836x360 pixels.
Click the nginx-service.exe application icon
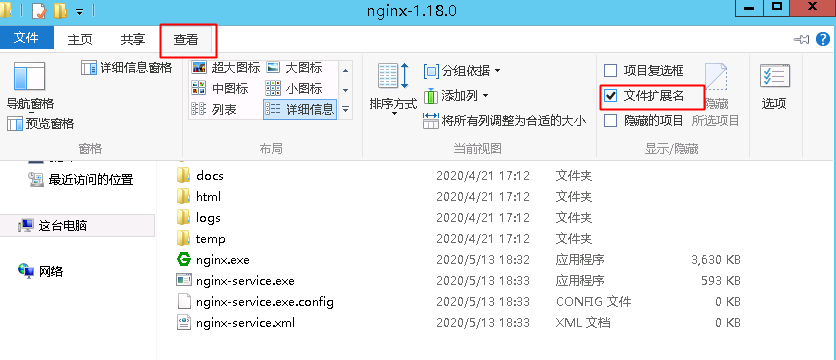183,280
